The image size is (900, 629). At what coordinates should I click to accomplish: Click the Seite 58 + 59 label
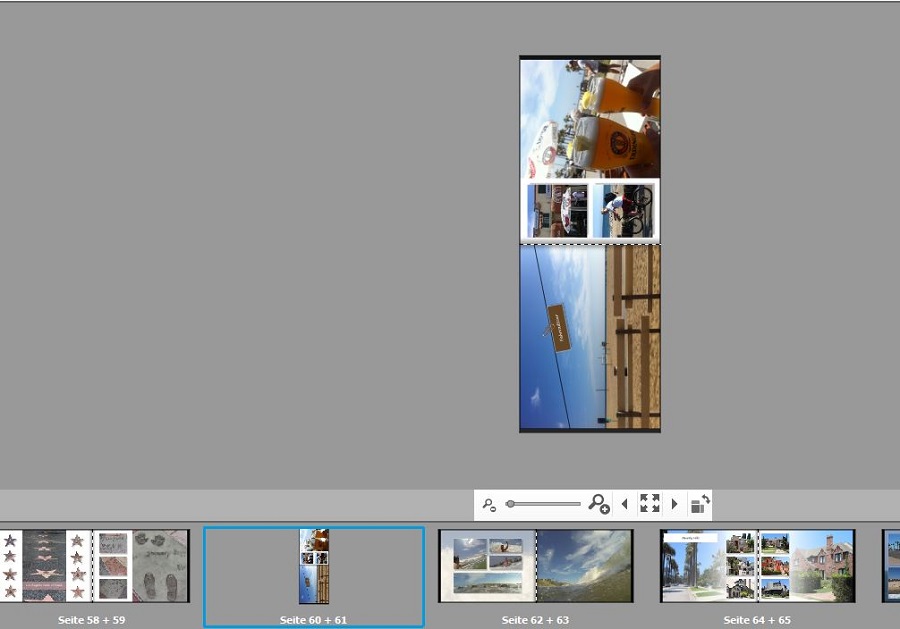(x=92, y=620)
